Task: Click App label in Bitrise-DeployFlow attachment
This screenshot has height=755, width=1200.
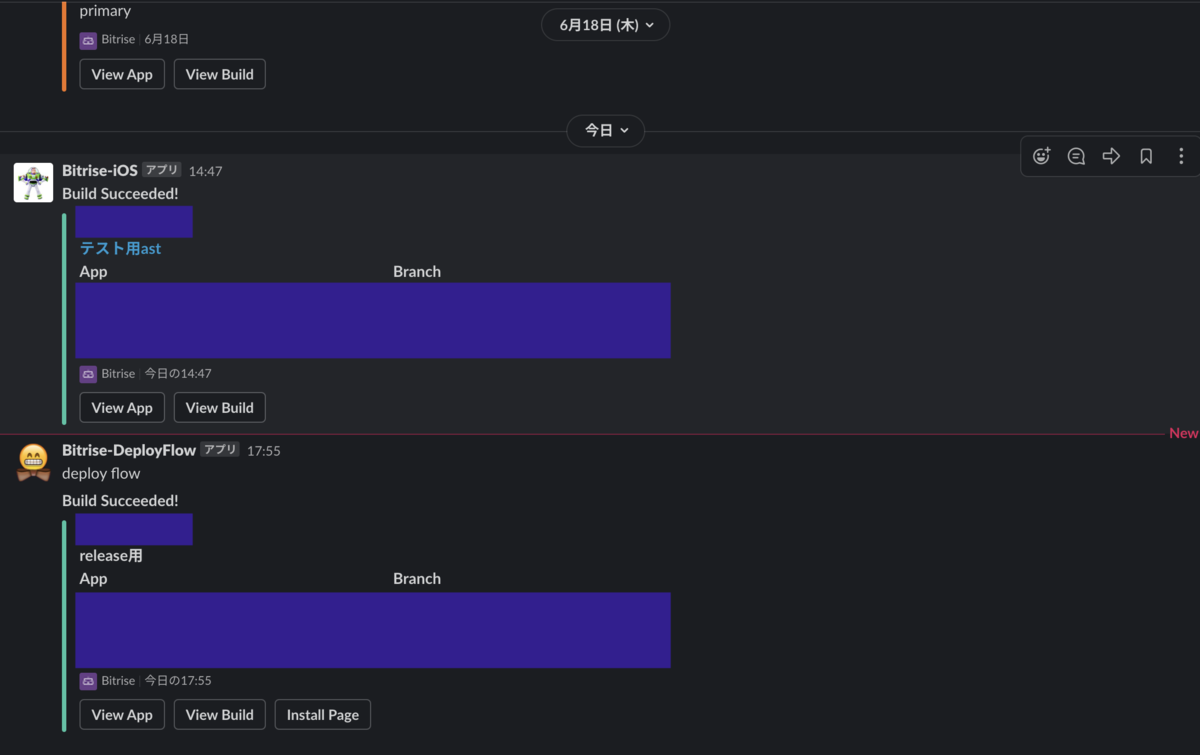Action: click(x=93, y=579)
